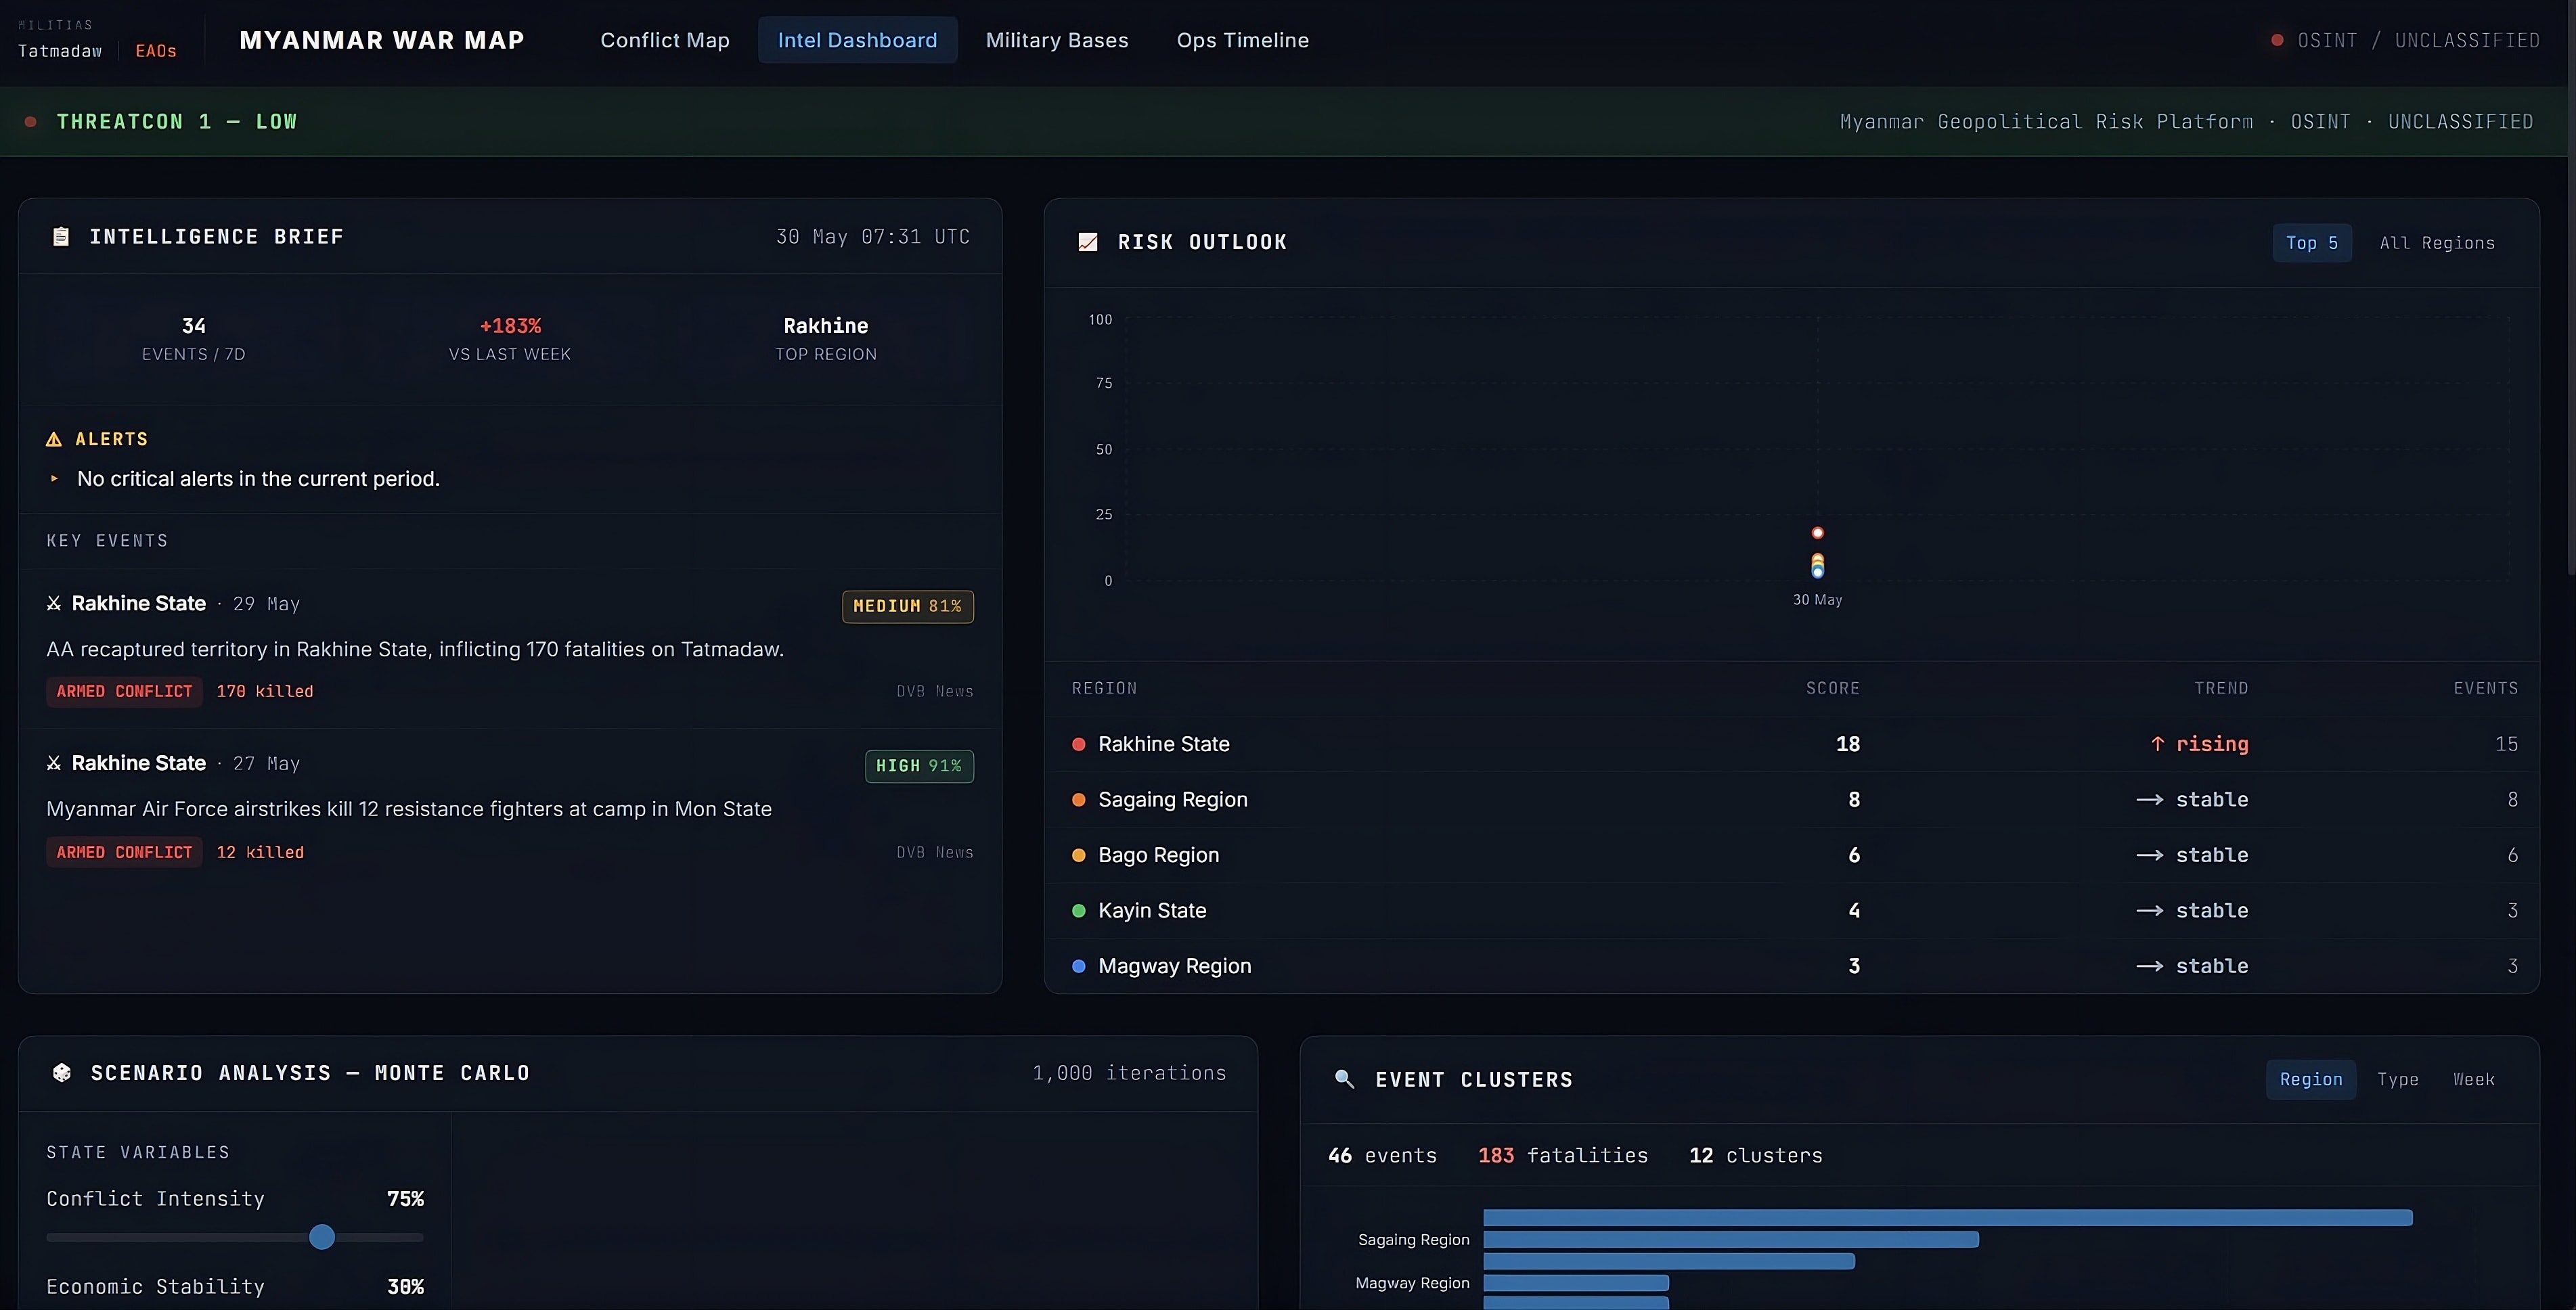Click the TREND column header
This screenshot has height=1310, width=2576.
coord(2221,688)
